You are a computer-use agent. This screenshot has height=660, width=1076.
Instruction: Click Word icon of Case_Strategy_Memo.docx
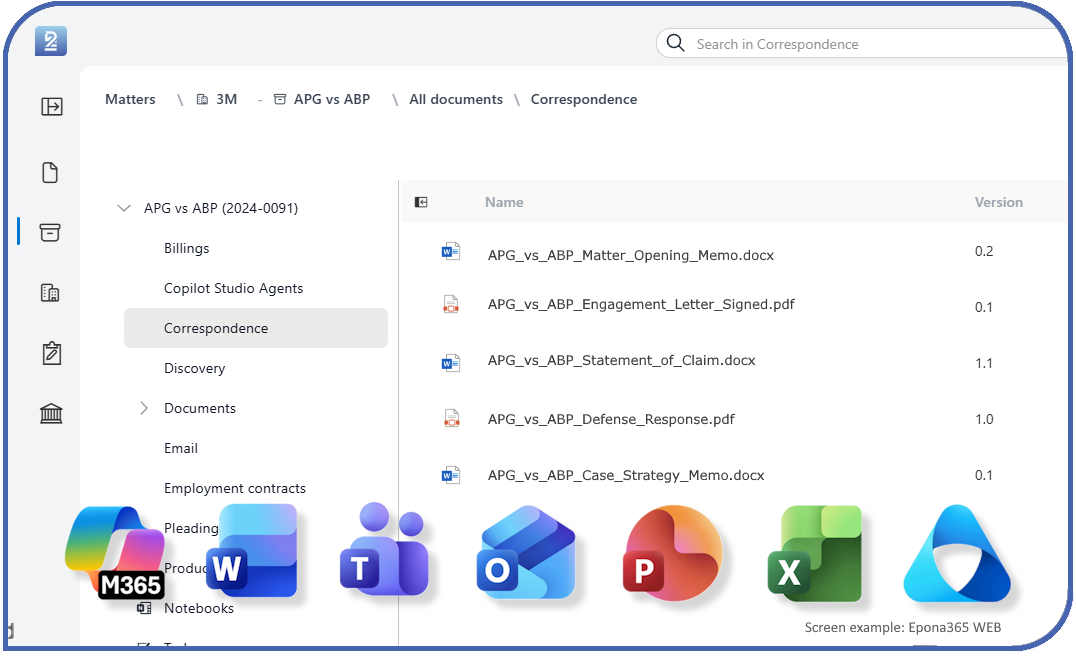(451, 475)
